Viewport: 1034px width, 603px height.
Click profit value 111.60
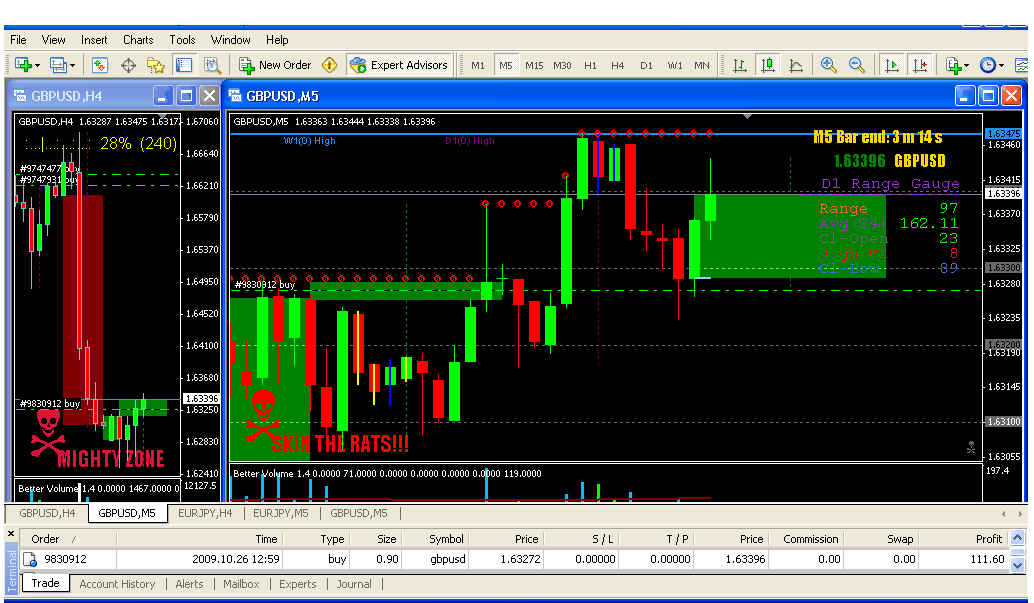click(x=987, y=559)
